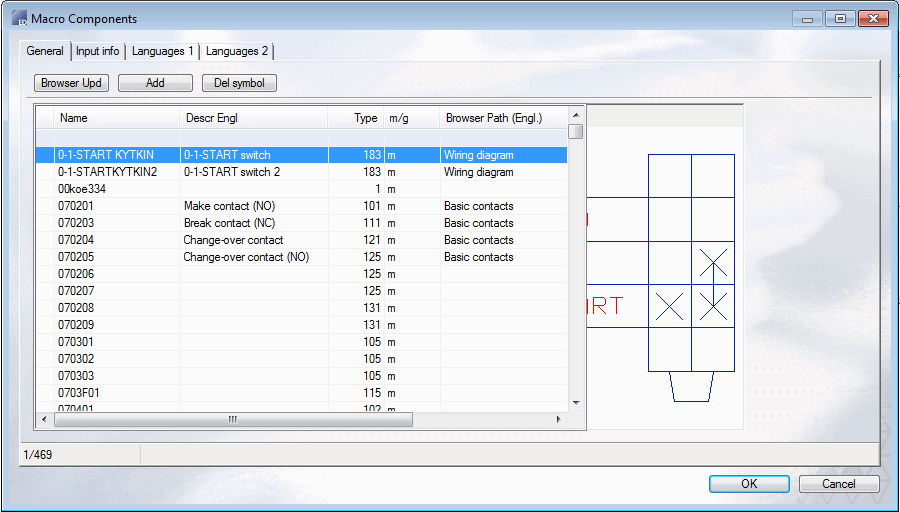The image size is (900, 512).
Task: Switch to the Input info tab
Action: (x=97, y=51)
